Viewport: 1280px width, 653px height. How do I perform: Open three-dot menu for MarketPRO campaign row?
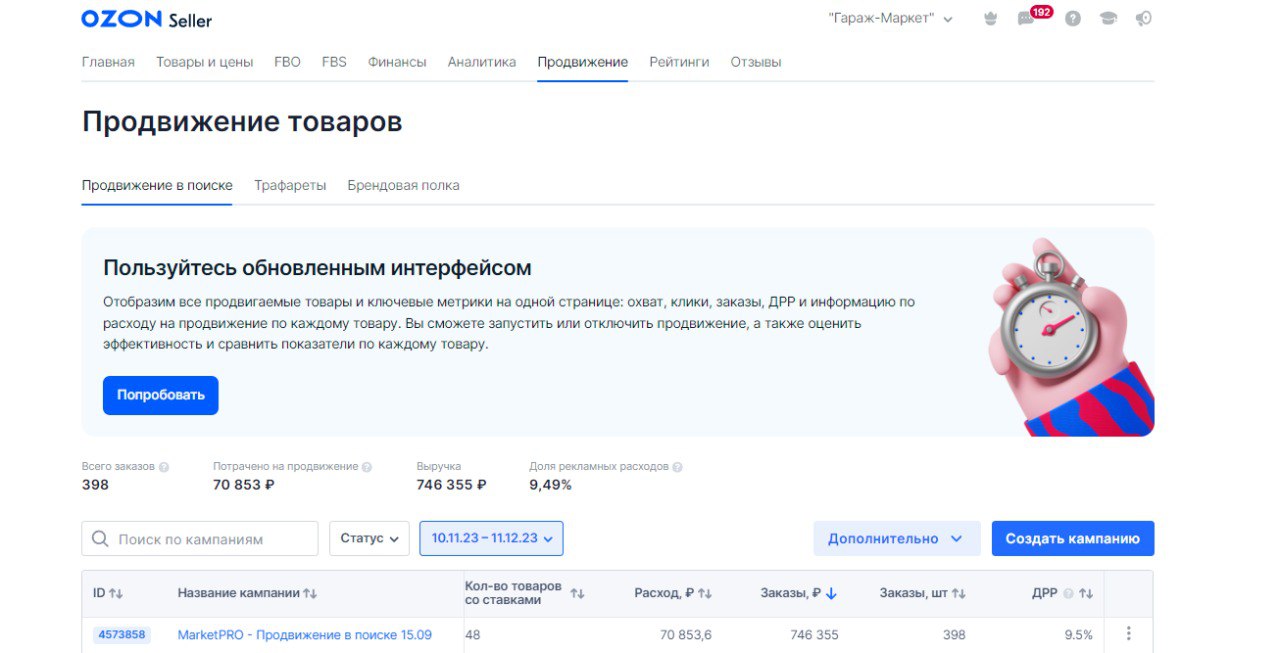point(1129,634)
